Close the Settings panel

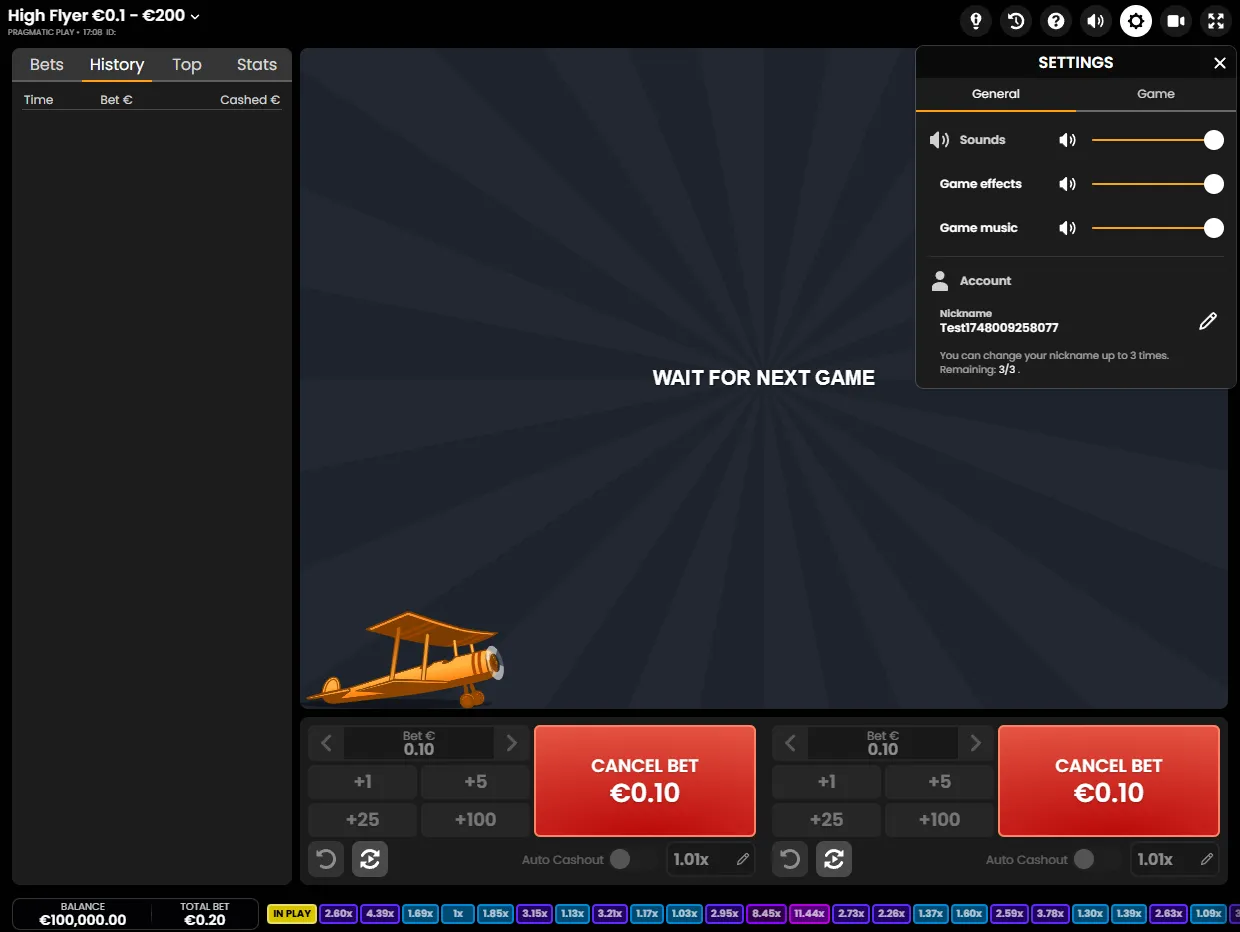[x=1220, y=63]
